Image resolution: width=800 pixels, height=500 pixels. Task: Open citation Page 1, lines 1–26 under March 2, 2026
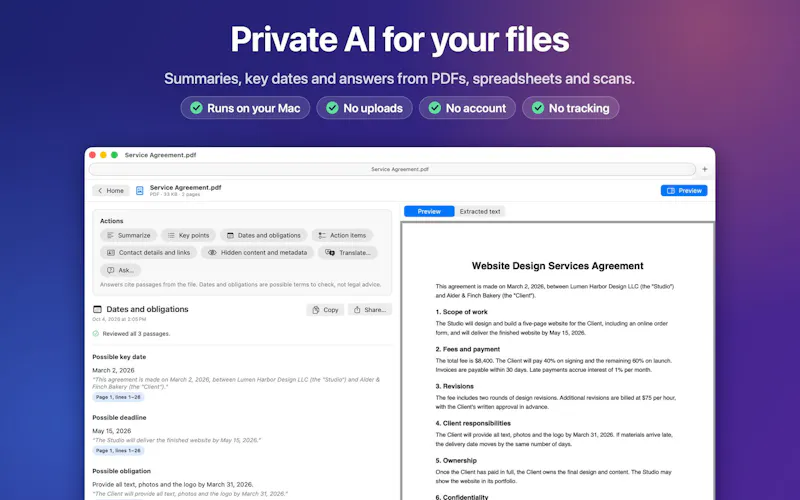(x=118, y=397)
